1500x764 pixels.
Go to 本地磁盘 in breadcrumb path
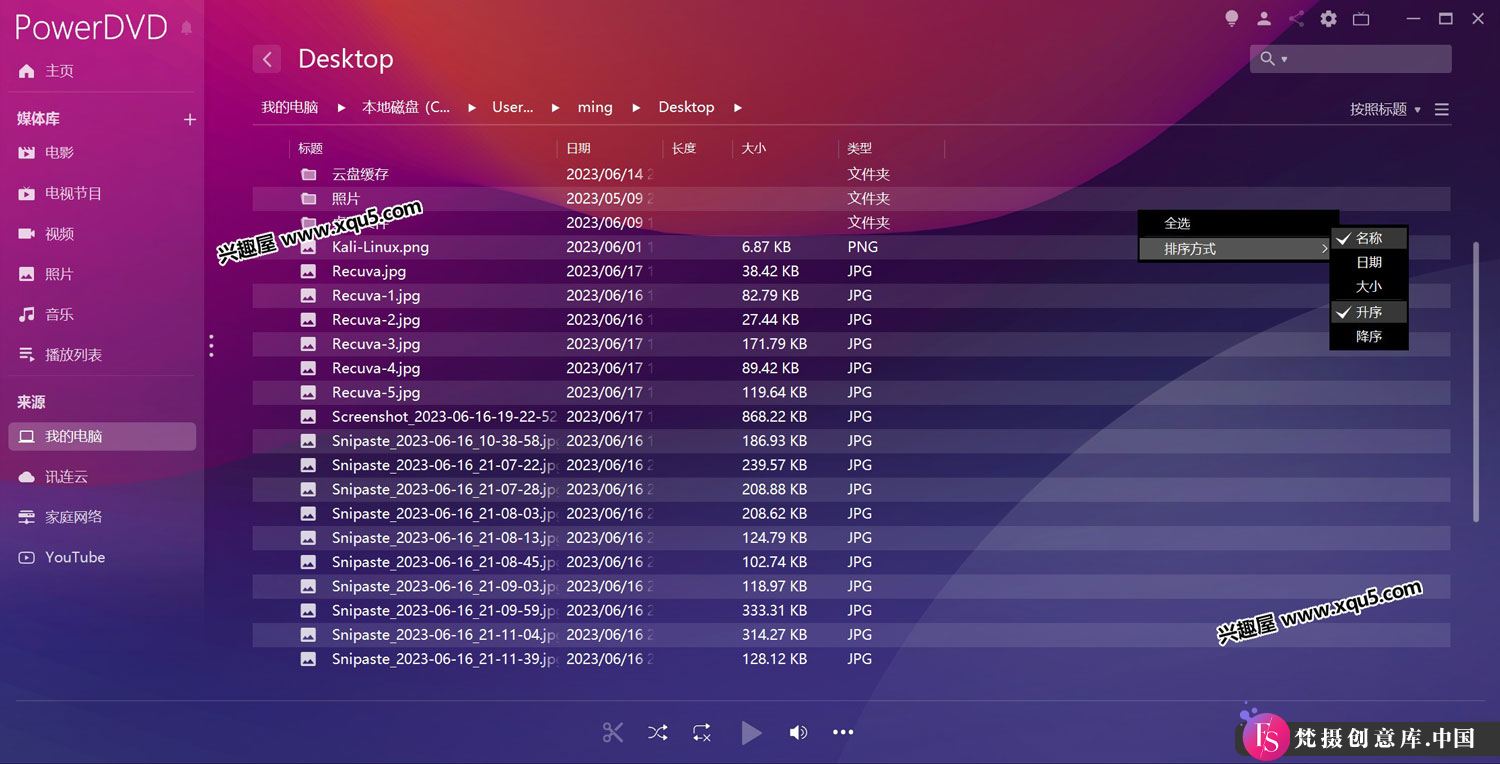406,107
